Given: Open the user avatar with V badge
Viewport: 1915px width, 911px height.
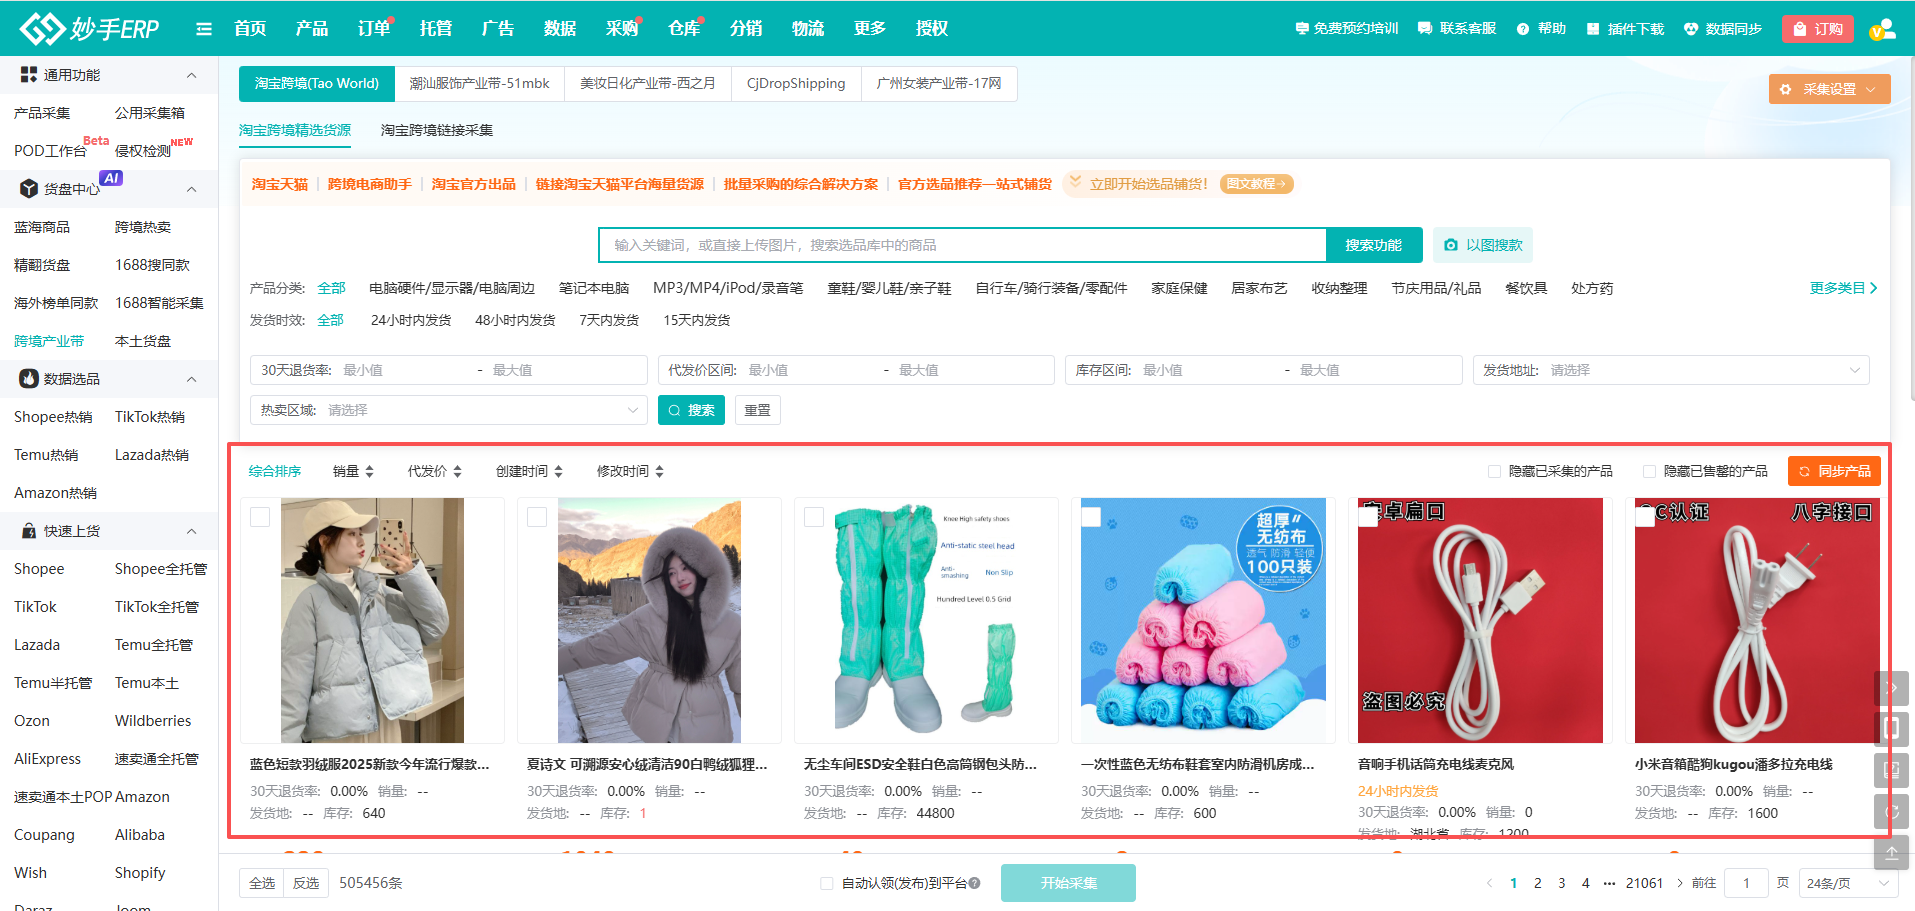Looking at the screenshot, I should (x=1882, y=29).
